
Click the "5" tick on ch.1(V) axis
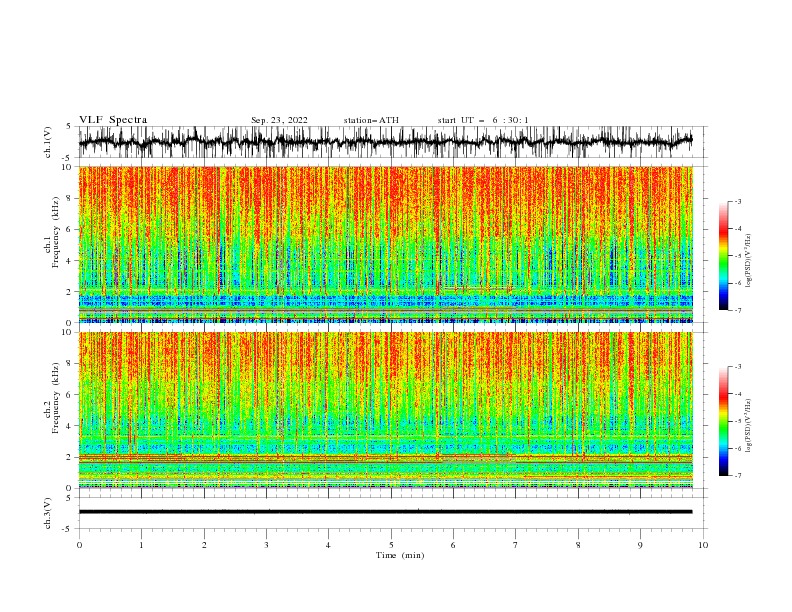[x=69, y=126]
